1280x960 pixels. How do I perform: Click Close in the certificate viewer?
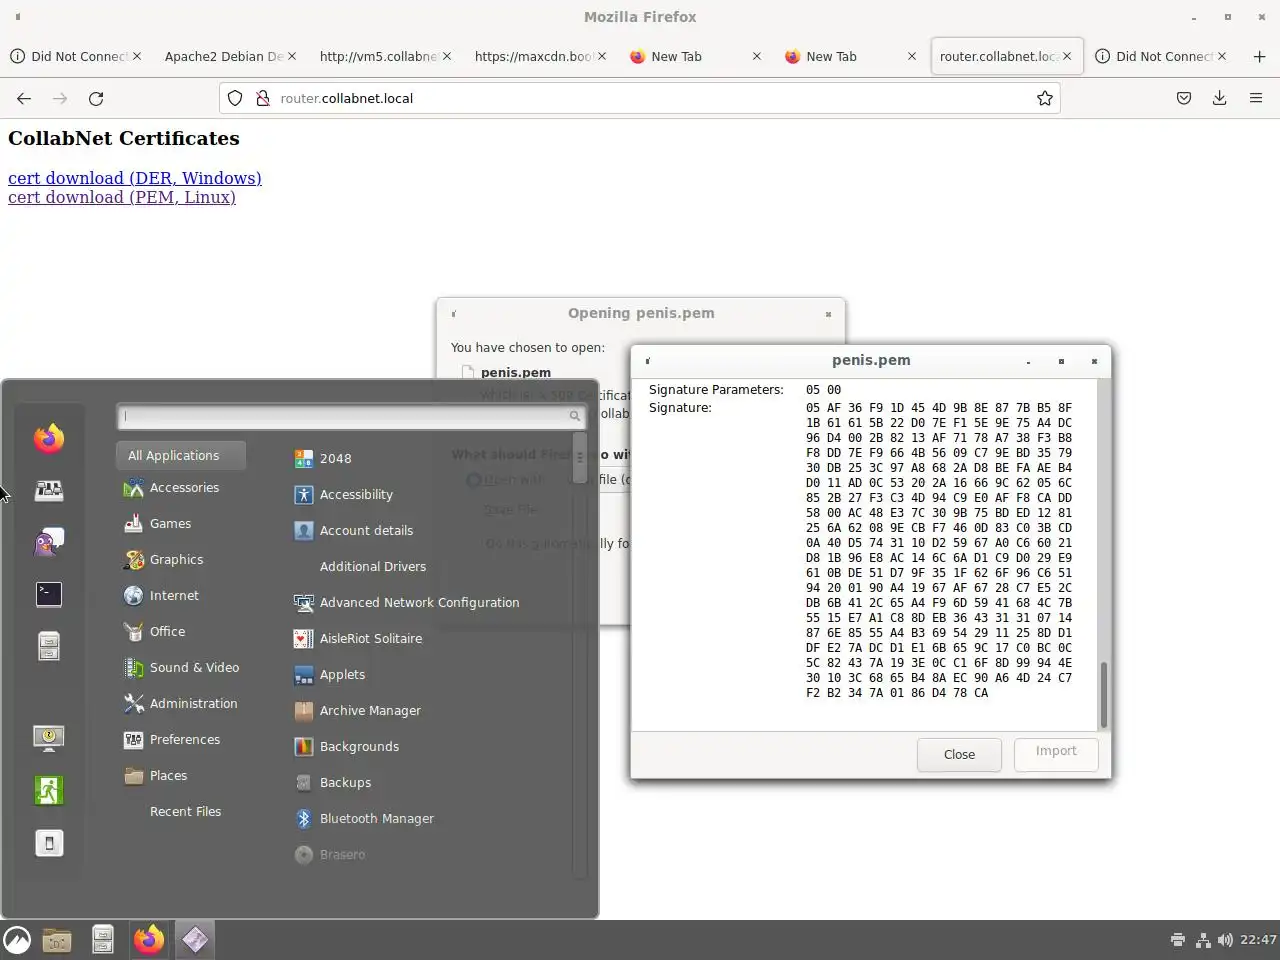[x=959, y=754]
